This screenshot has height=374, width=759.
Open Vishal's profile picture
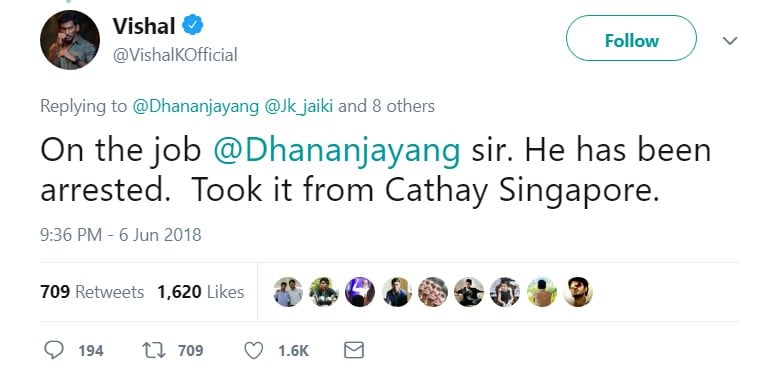70,40
